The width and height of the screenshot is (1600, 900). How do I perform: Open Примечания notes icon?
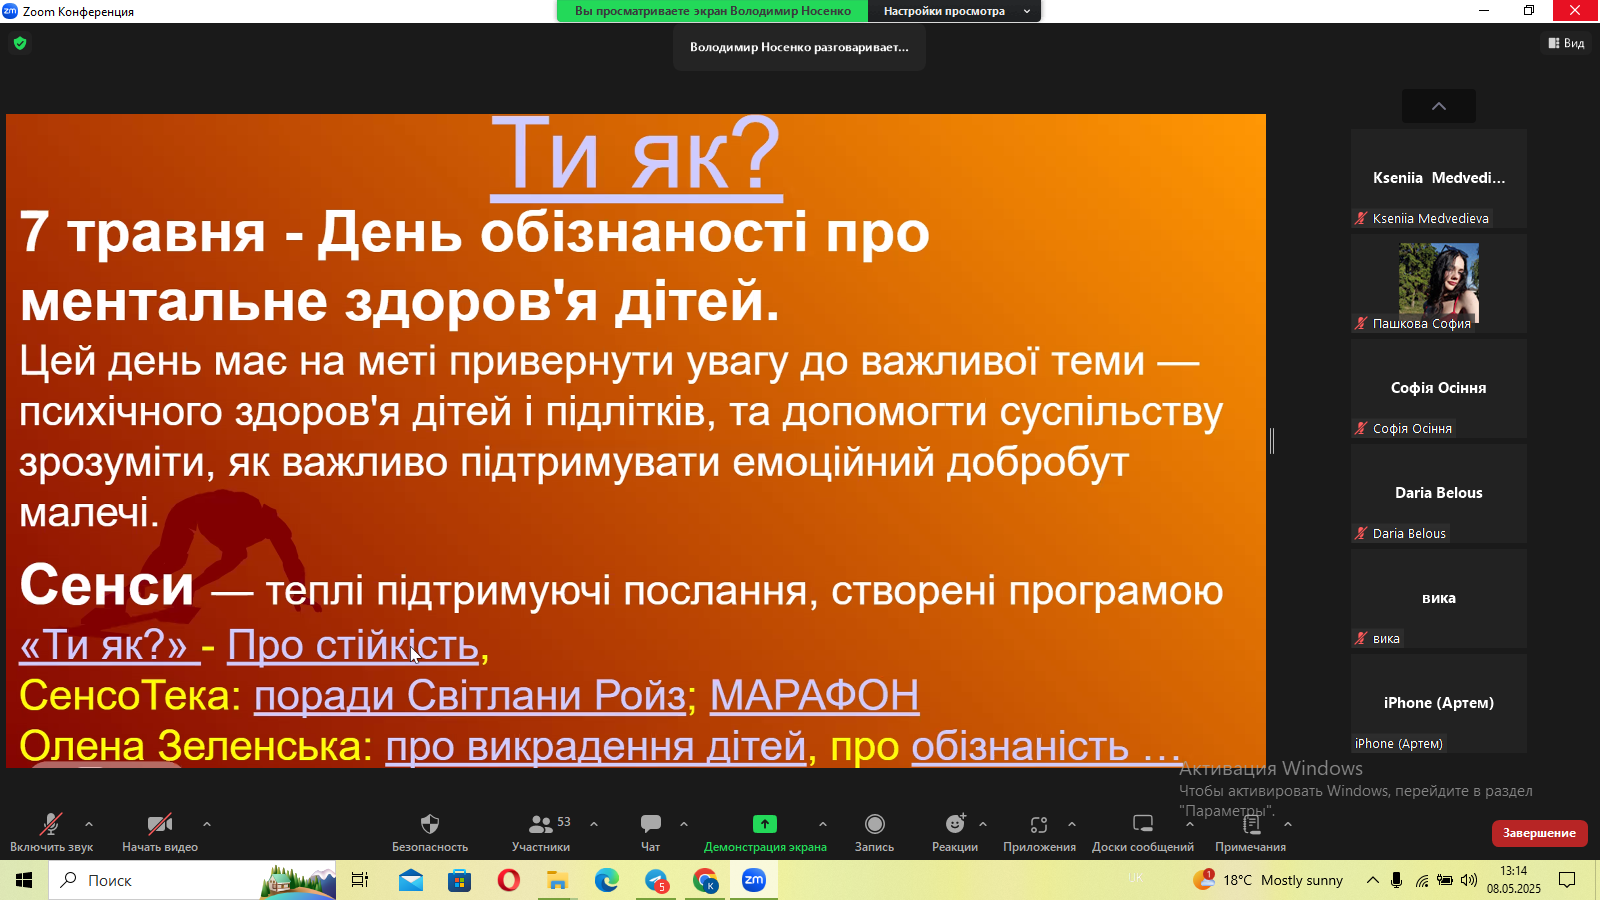[x=1251, y=824]
